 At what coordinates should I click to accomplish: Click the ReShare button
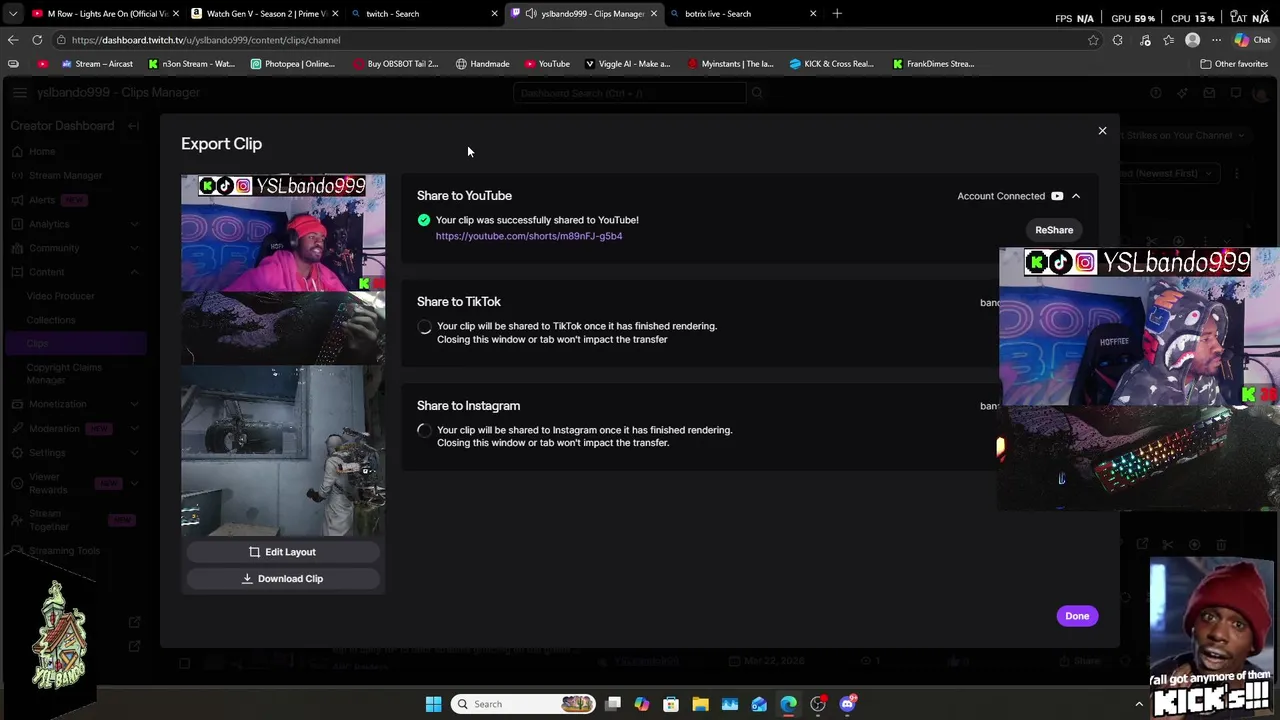[1054, 230]
